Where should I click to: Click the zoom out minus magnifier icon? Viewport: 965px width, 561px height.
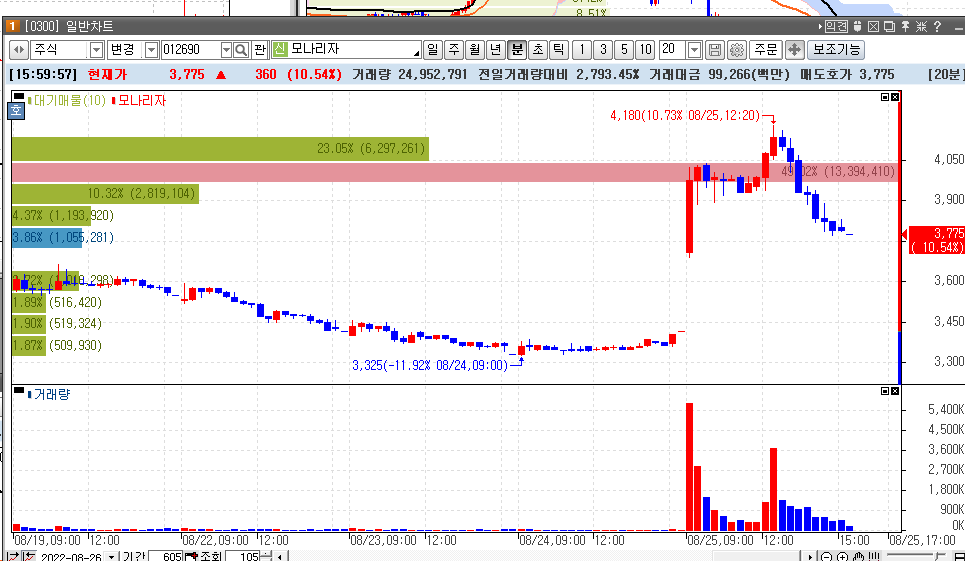(827, 557)
